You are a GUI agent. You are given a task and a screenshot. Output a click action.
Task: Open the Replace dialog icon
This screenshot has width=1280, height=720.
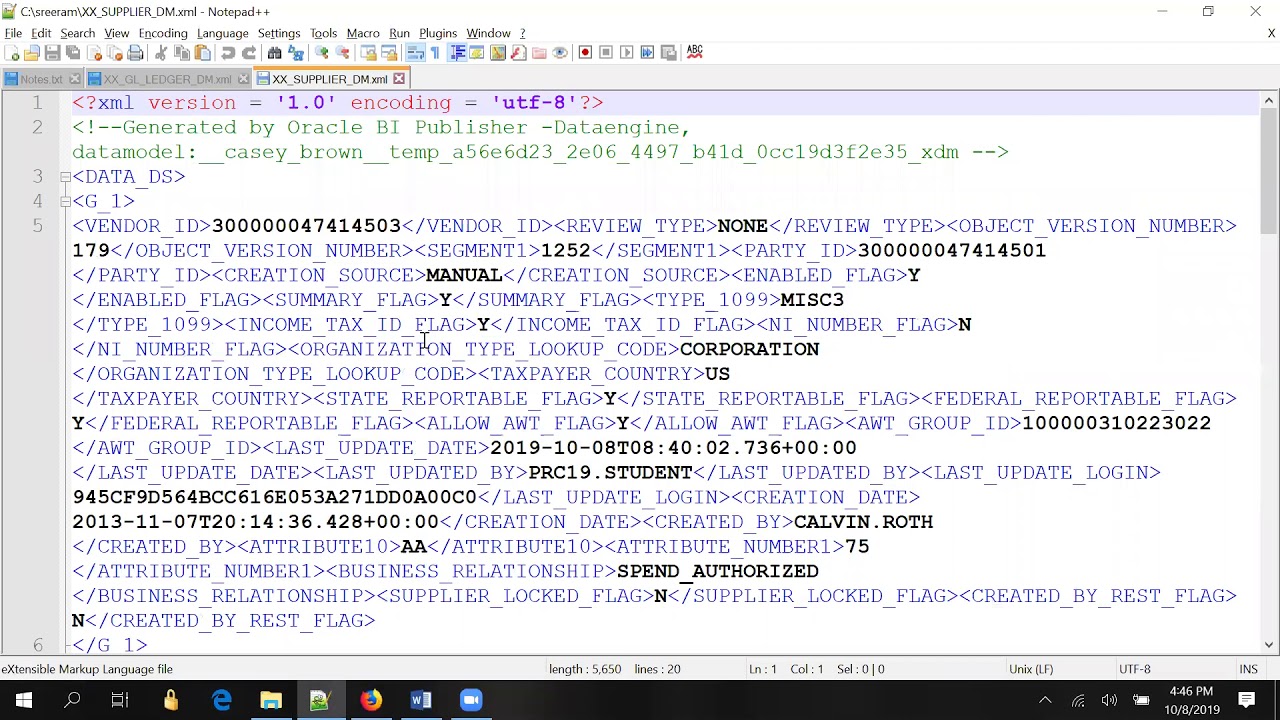295,52
